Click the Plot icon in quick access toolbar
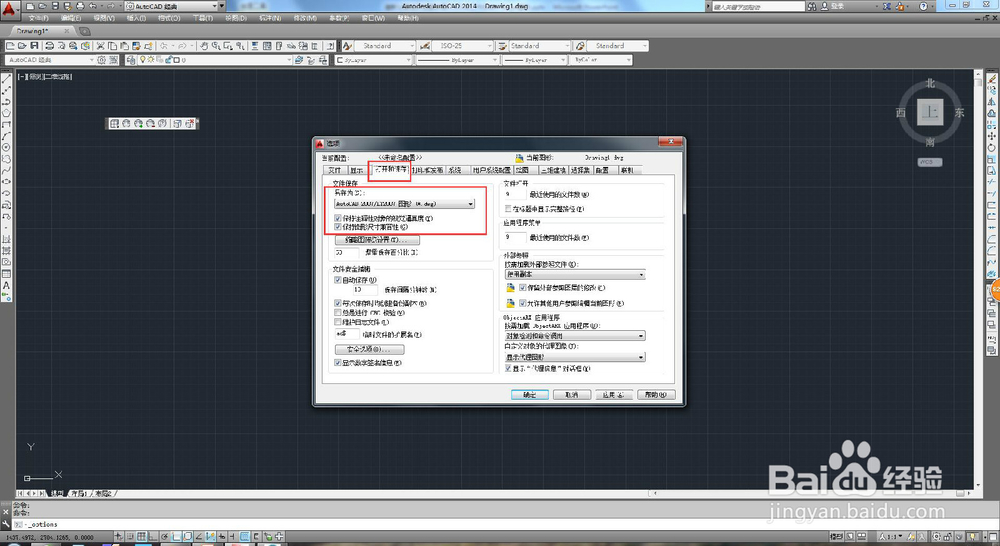1000x546 pixels. (80, 6)
